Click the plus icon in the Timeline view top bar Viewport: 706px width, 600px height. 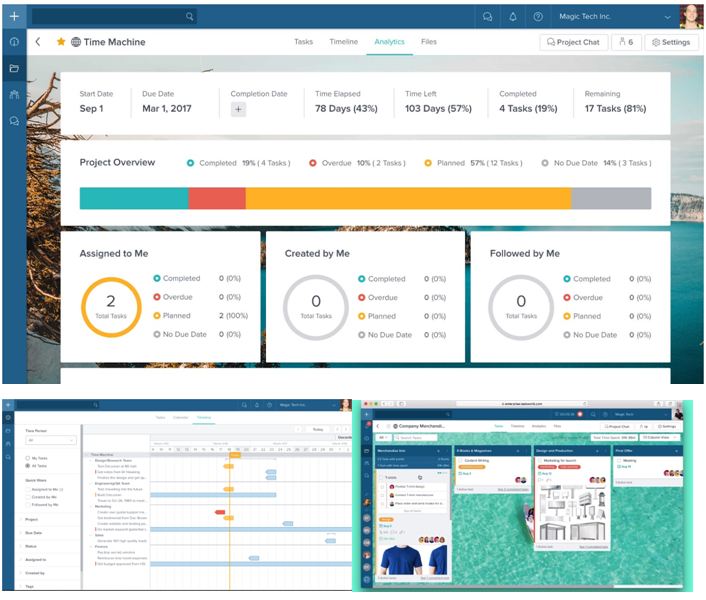(x=8, y=405)
